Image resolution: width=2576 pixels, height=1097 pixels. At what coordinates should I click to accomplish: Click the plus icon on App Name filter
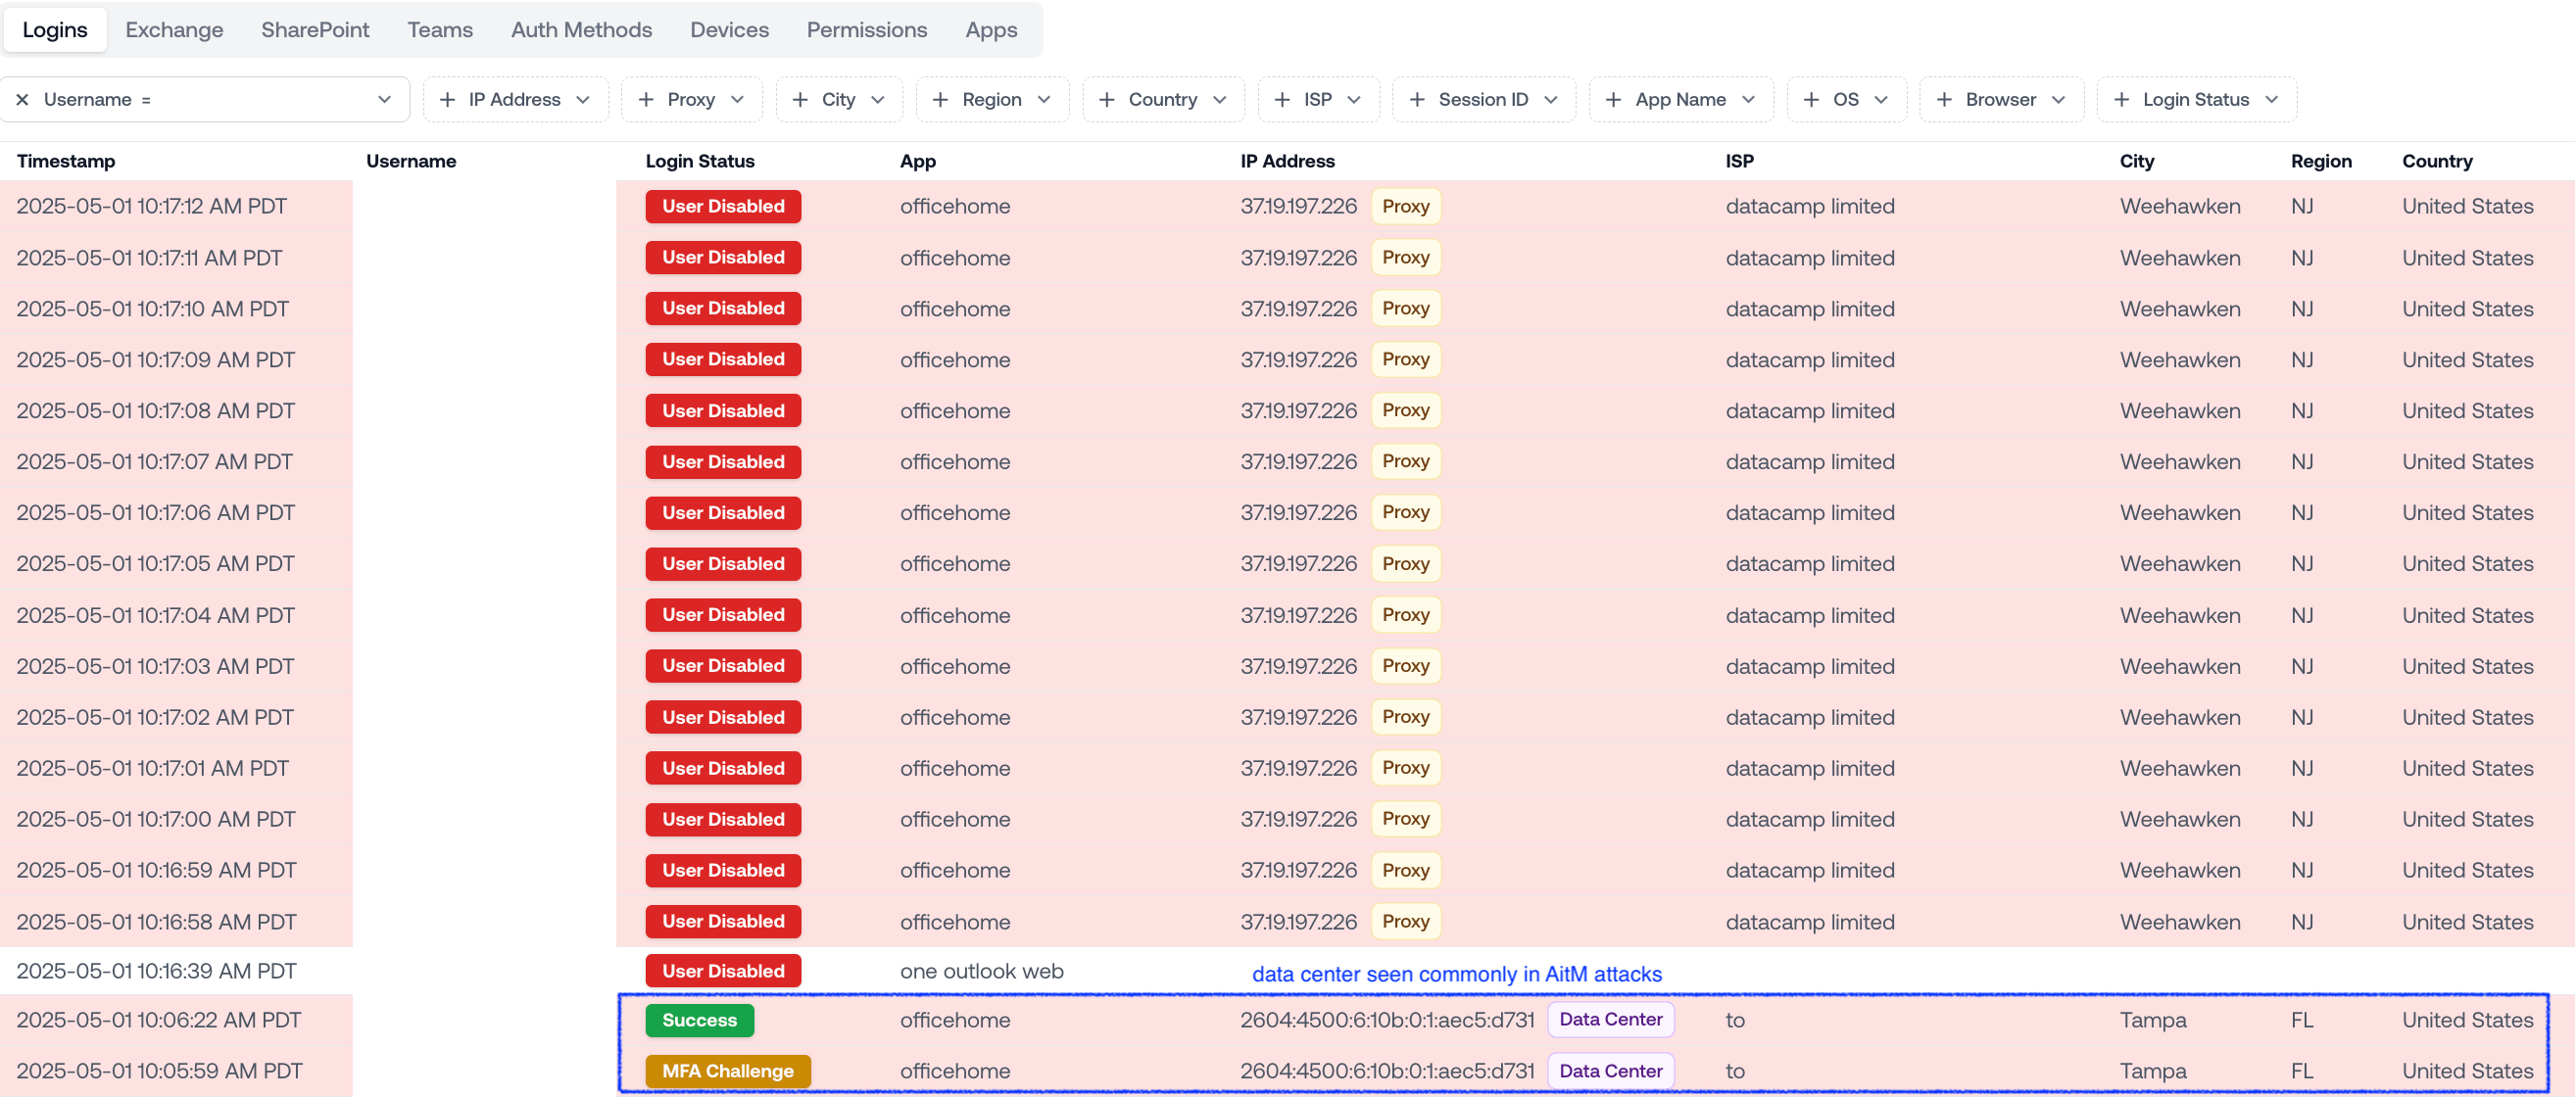(x=1614, y=100)
